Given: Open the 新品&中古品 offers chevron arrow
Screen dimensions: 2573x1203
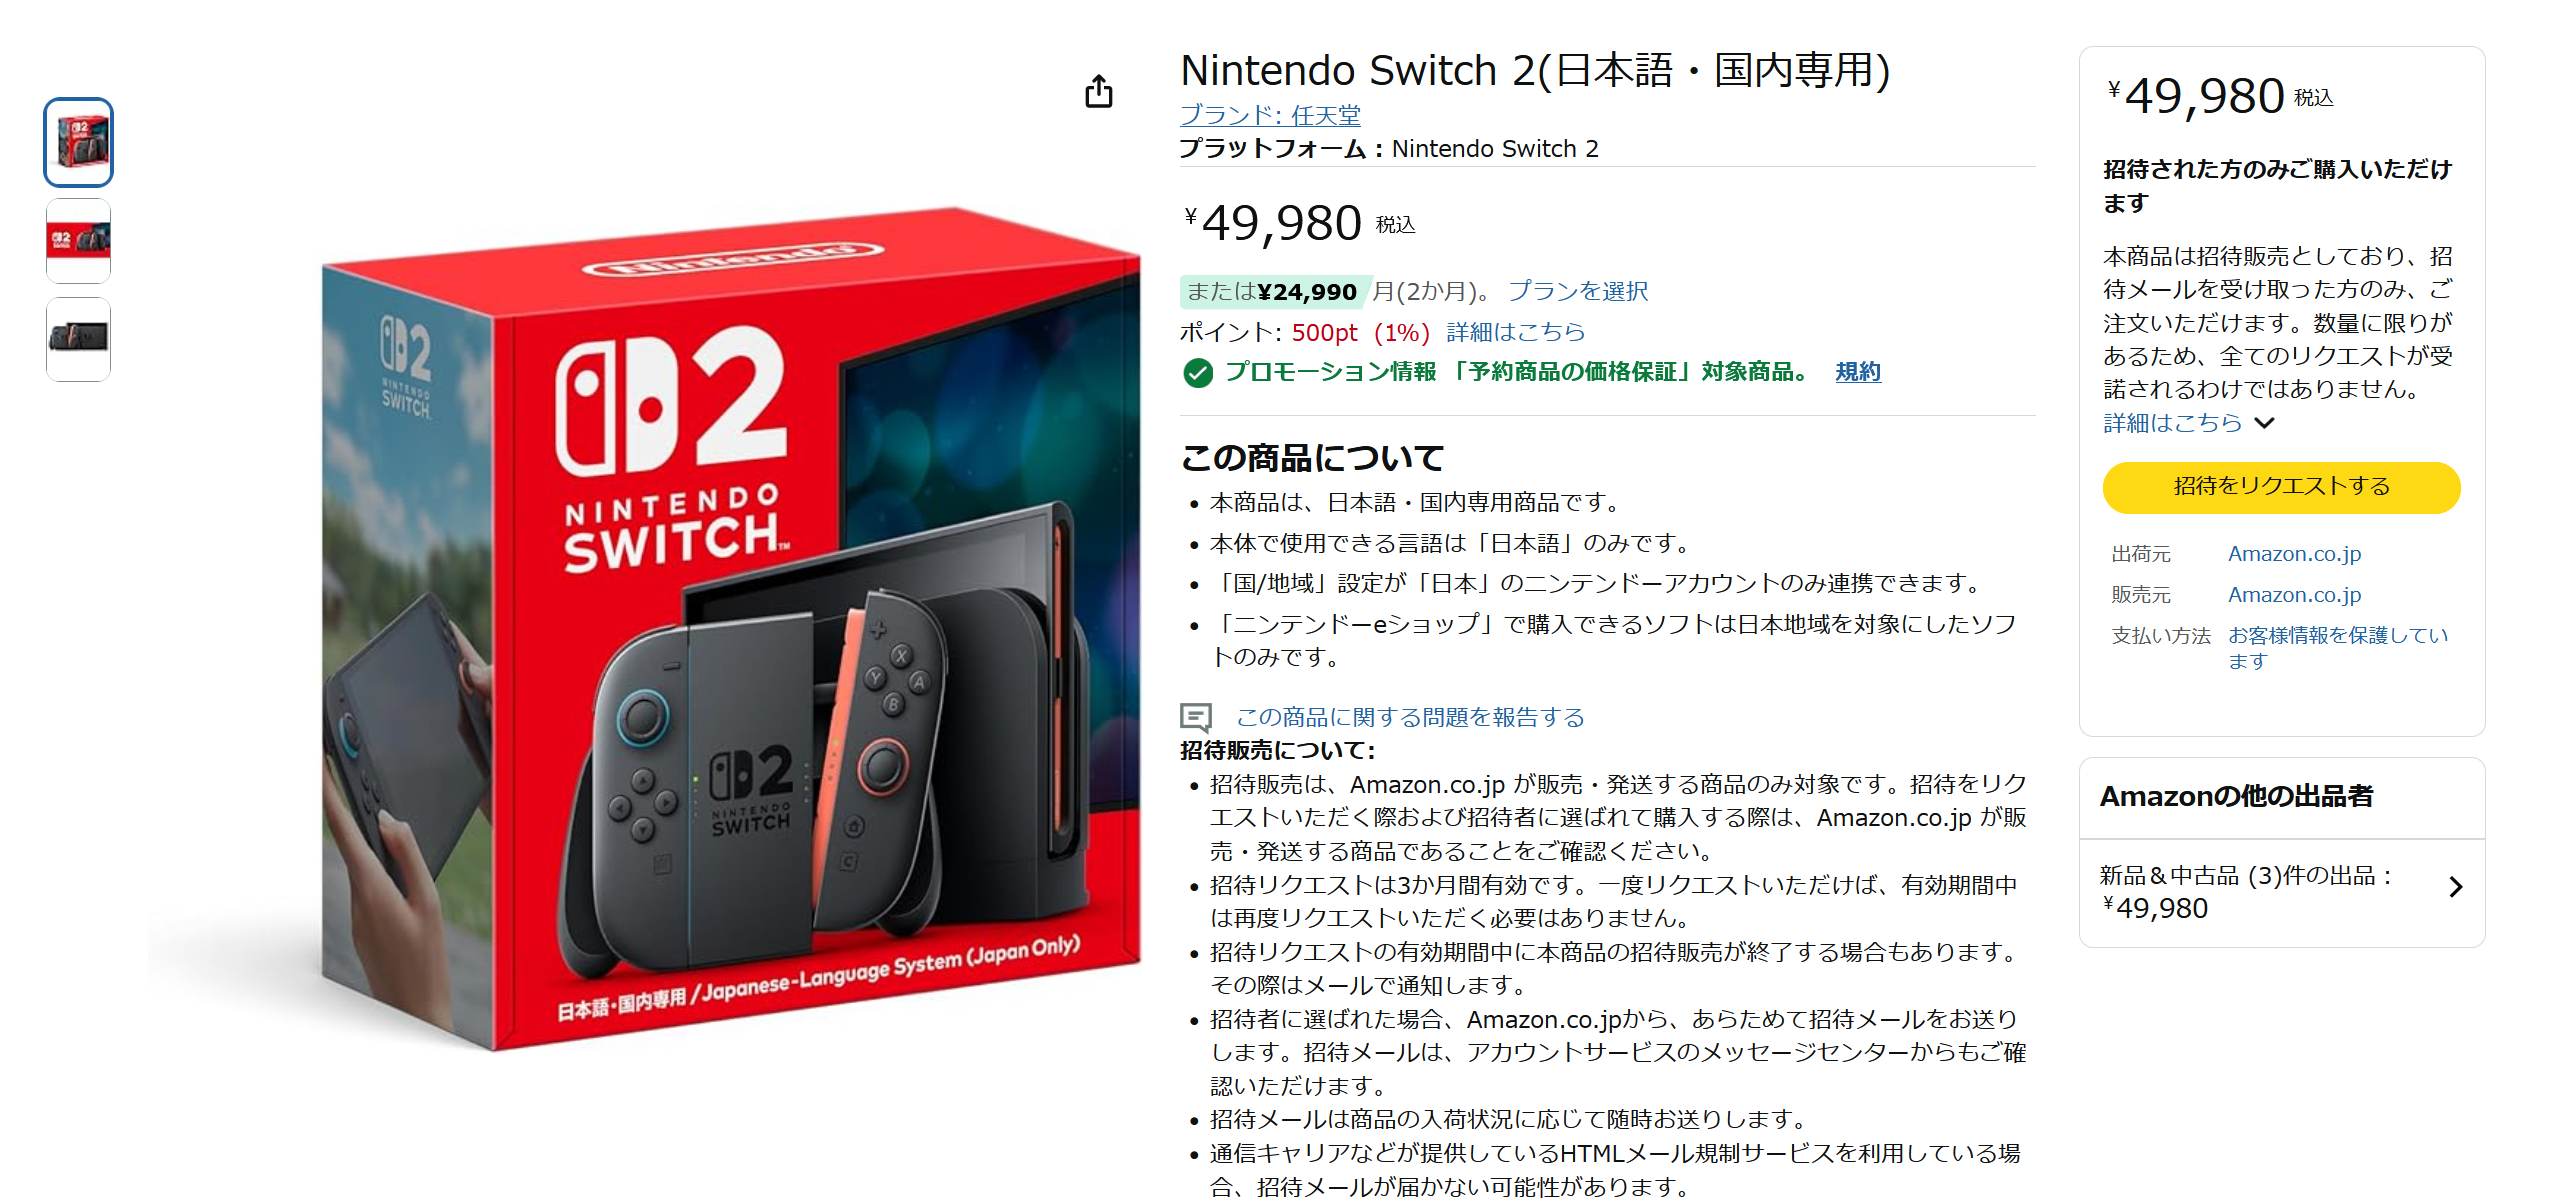Looking at the screenshot, I should [x=2455, y=887].
